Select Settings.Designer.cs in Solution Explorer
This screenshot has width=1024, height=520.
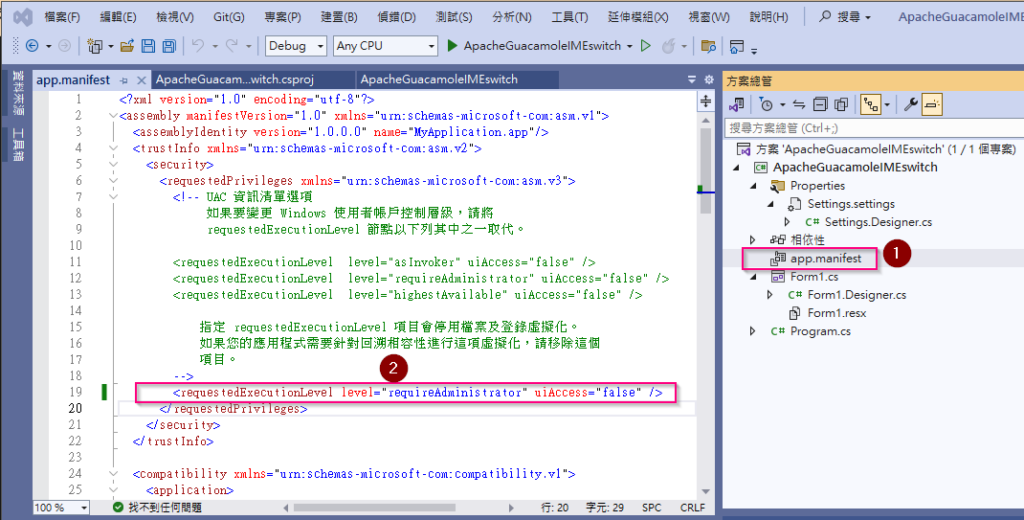coord(878,222)
